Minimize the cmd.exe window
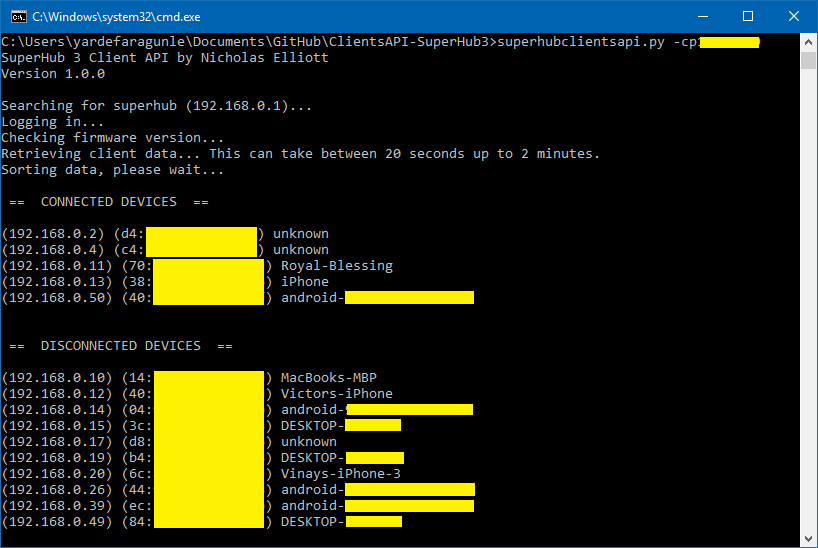 tap(703, 17)
